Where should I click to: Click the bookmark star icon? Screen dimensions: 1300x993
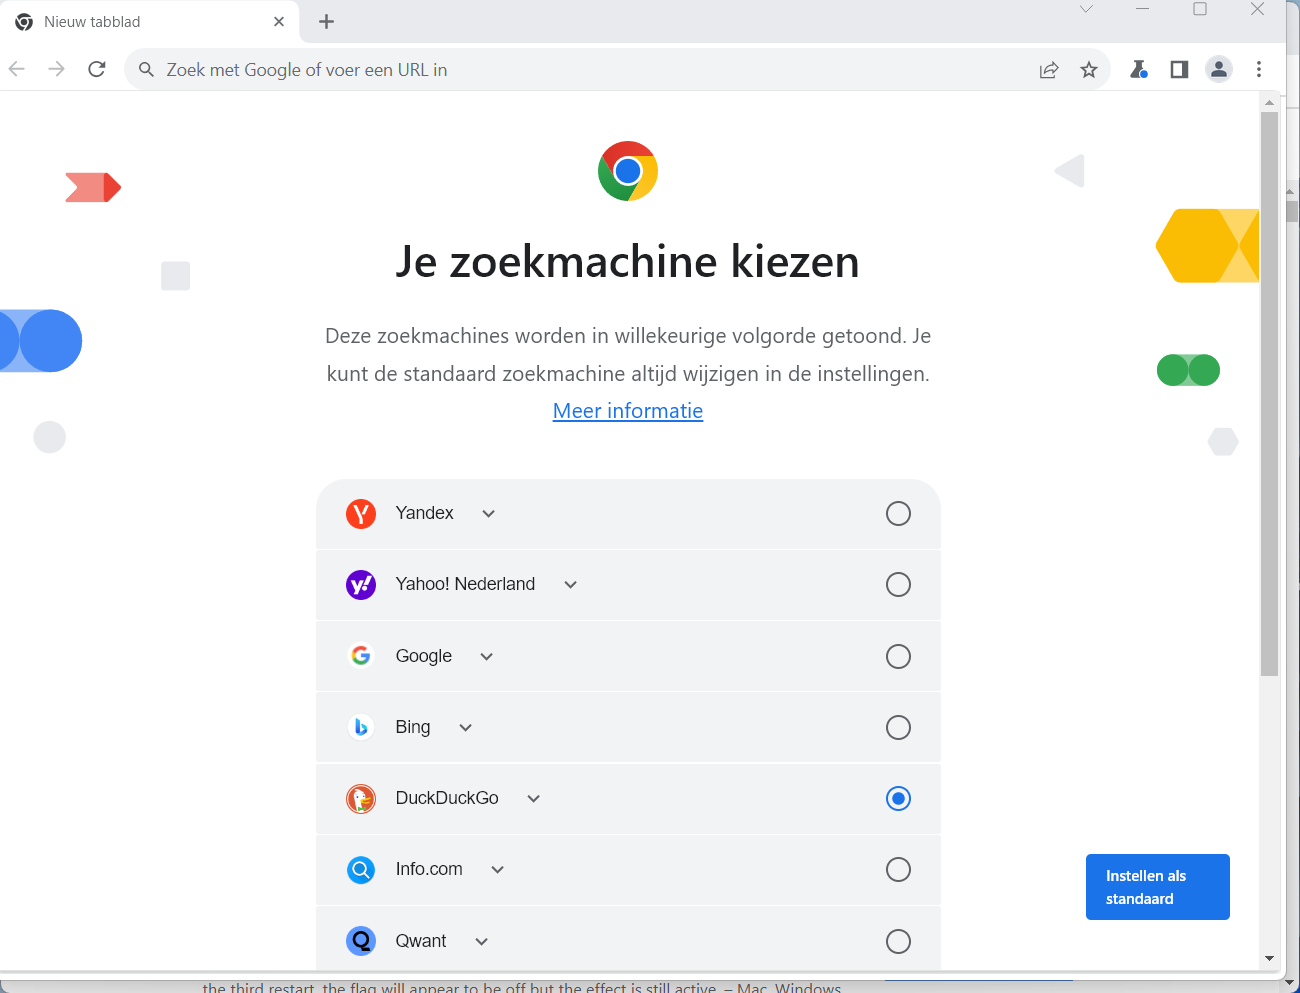[x=1089, y=70]
